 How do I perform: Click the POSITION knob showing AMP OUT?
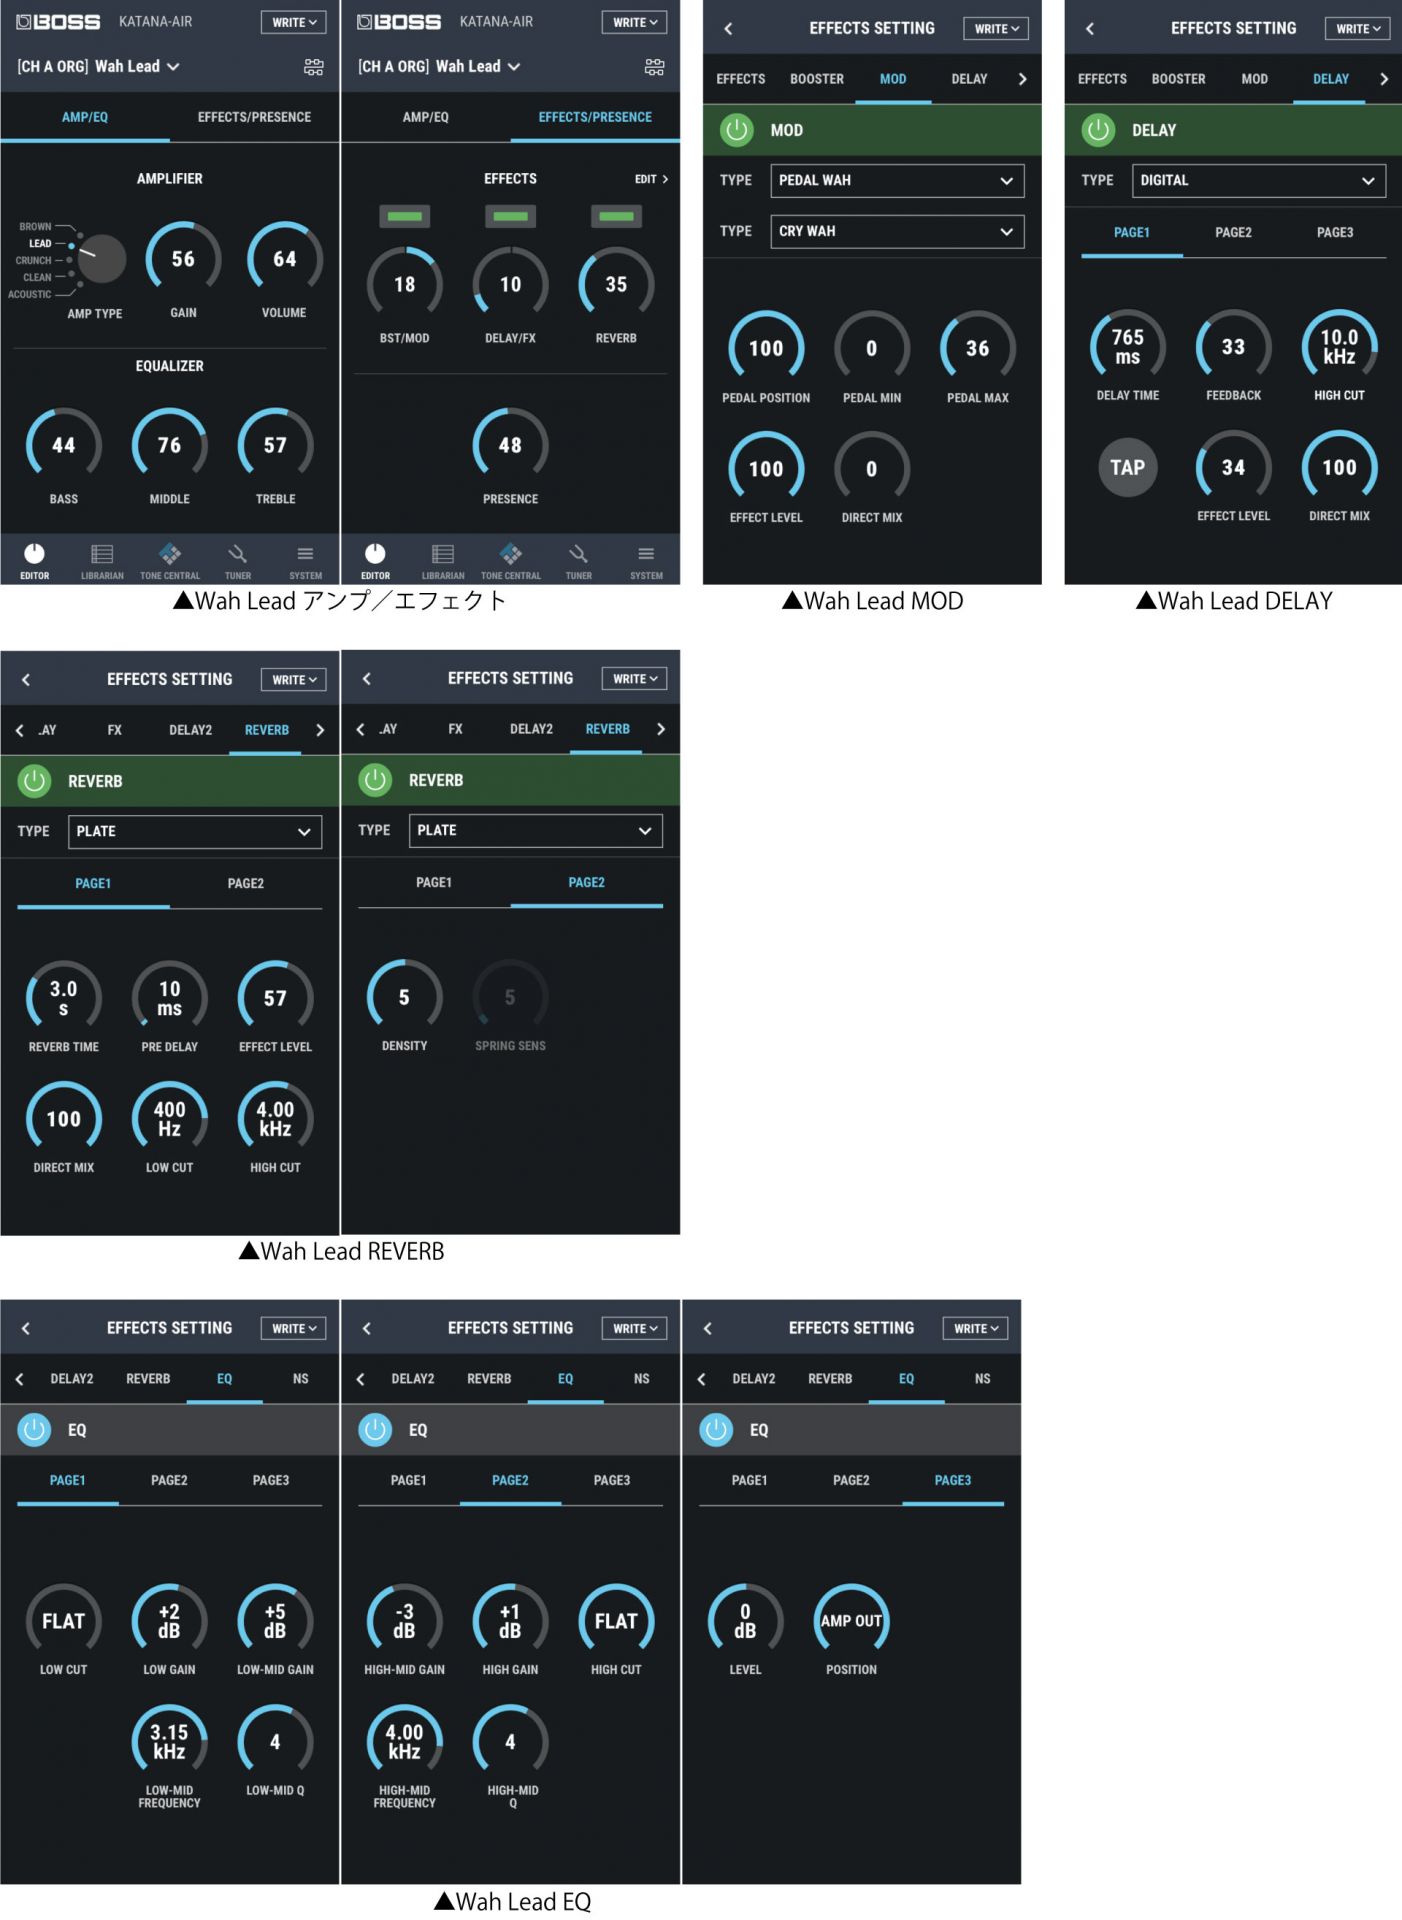(x=851, y=1621)
